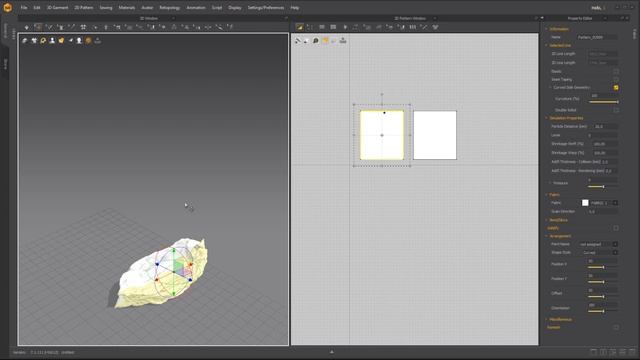Click the Simulate arrow icon in 3D toolbar
This screenshot has height=360, width=640.
[x=27, y=27]
